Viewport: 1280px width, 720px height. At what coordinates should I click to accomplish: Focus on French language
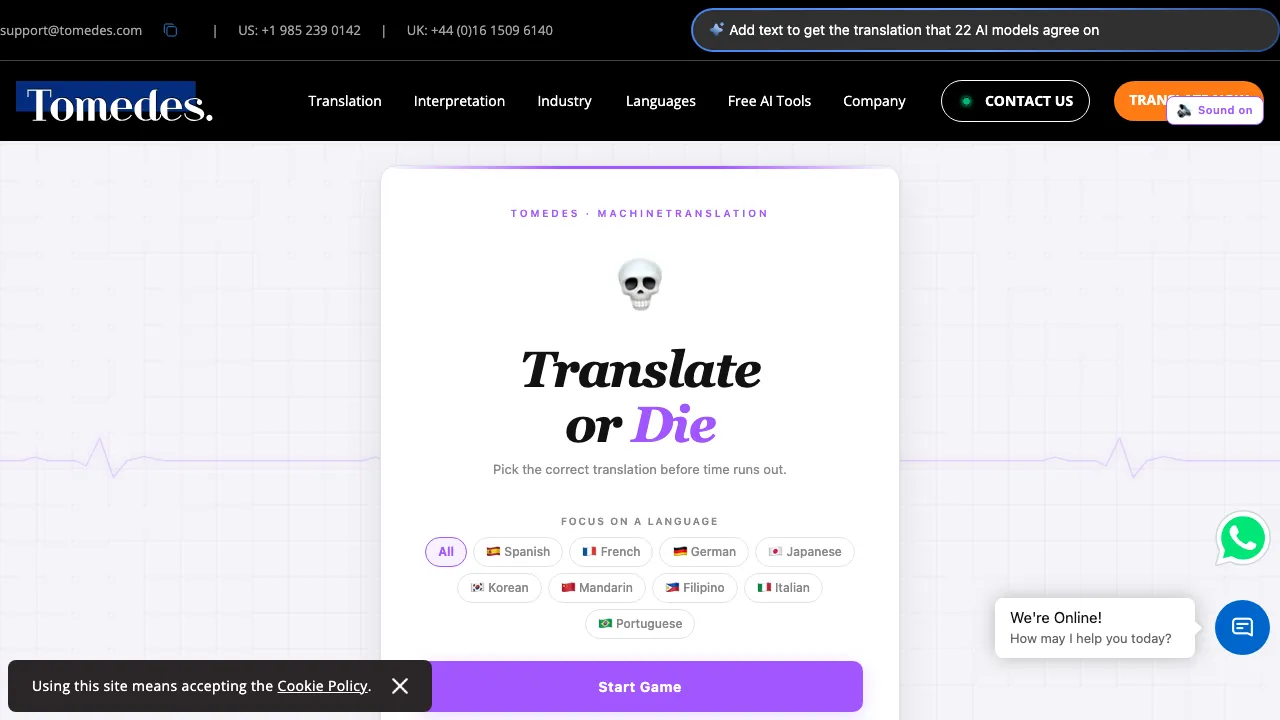click(x=611, y=552)
